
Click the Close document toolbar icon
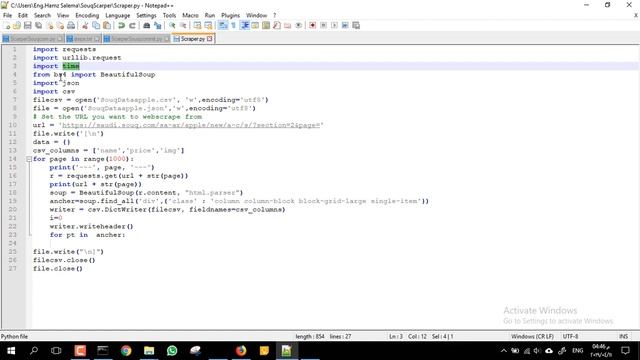coord(49,25)
